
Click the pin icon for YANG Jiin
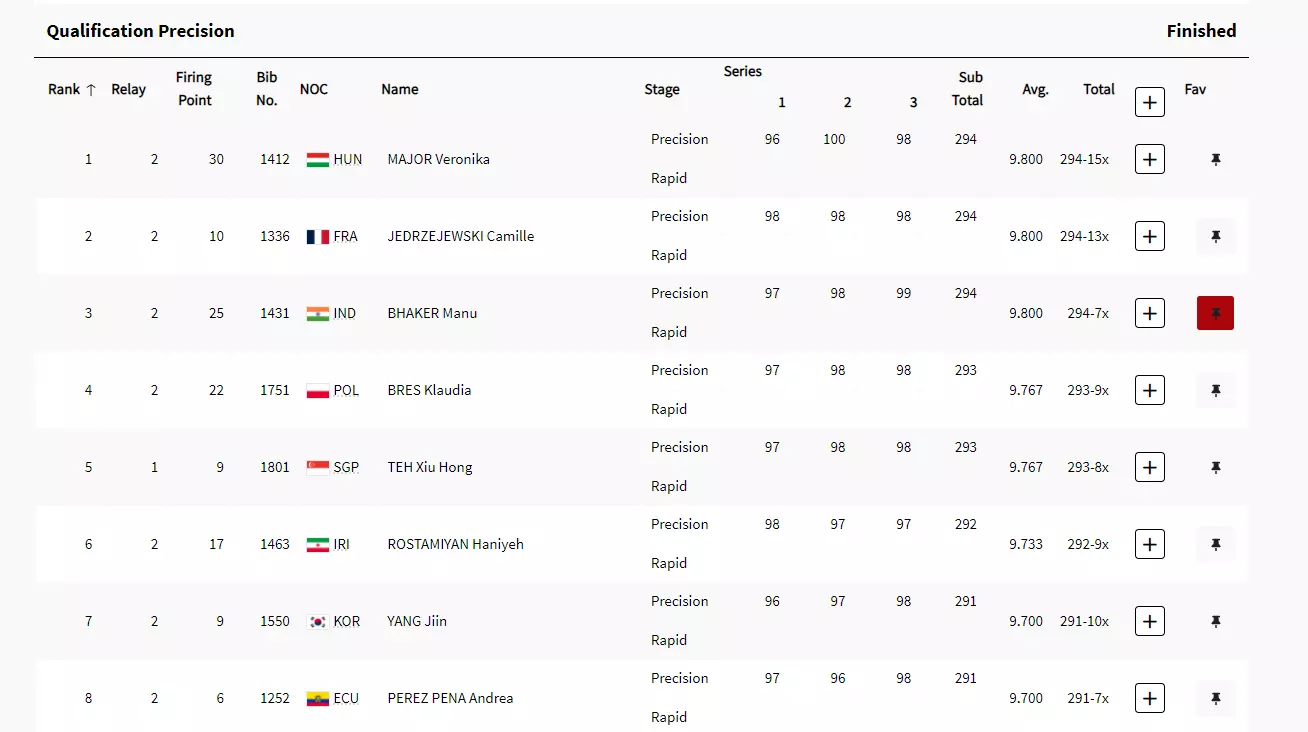tap(1215, 621)
